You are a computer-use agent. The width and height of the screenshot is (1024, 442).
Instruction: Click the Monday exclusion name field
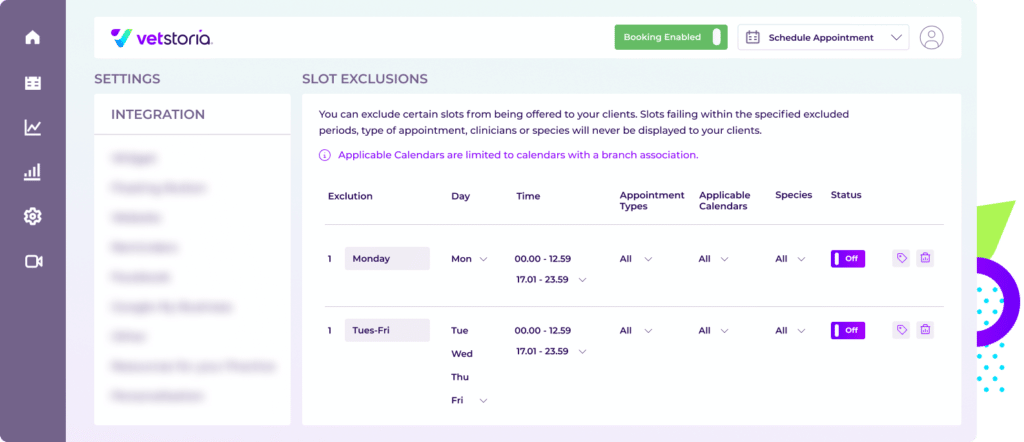[387, 259]
